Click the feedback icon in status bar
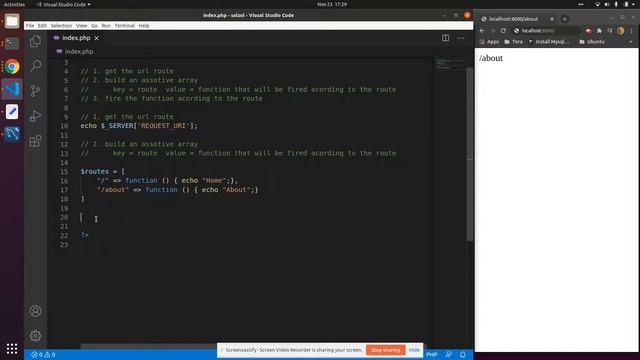Viewport: 640px width, 360px height. 449,355
